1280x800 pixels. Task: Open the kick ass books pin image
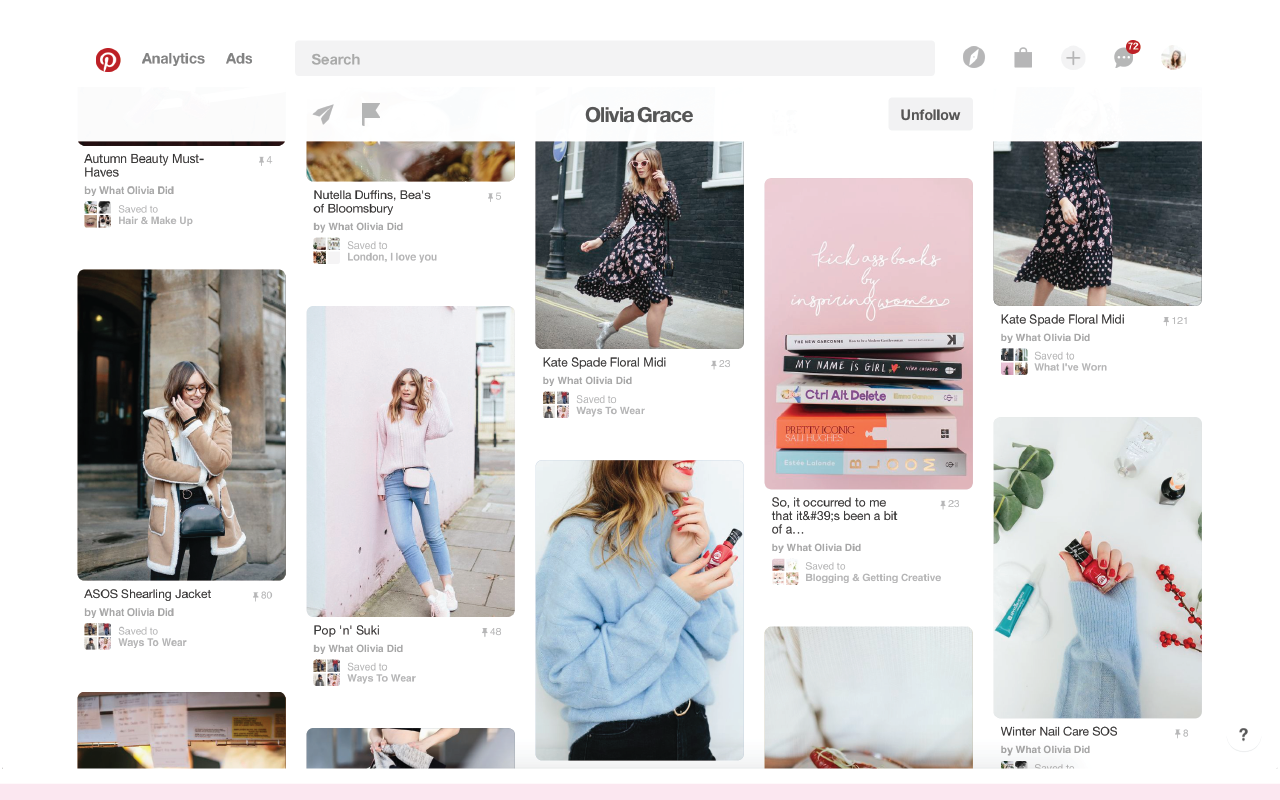click(x=868, y=333)
